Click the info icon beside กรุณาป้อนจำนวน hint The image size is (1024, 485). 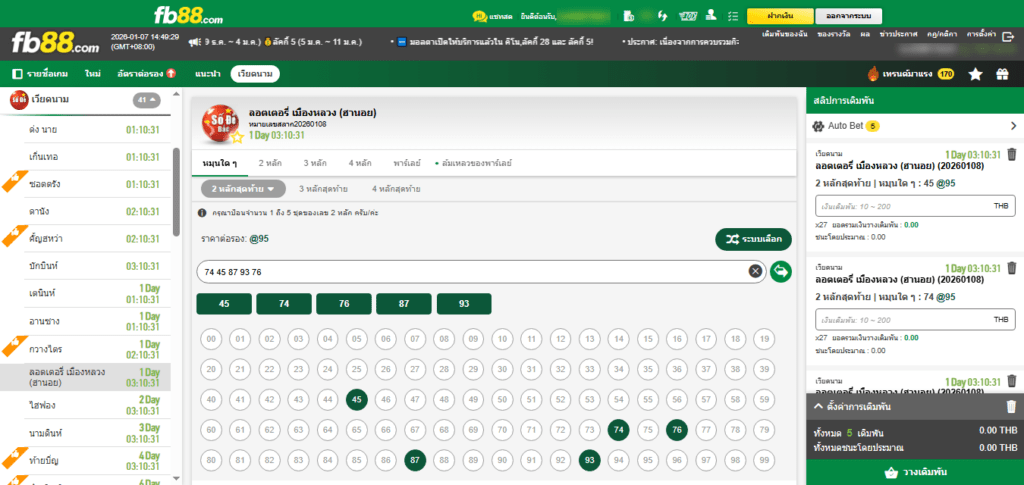202,213
